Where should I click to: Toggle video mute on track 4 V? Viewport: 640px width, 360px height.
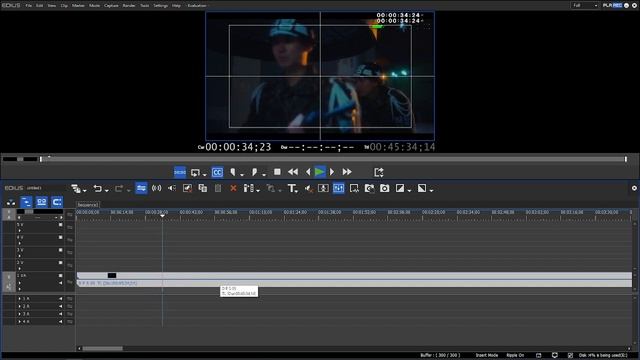60,238
